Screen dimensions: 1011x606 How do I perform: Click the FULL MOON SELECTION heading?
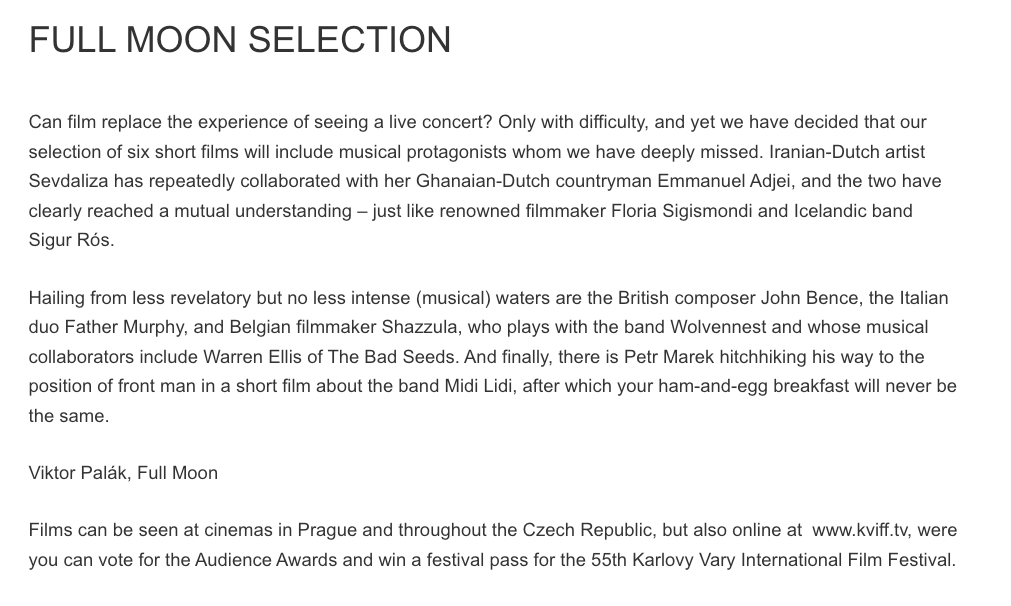(x=240, y=40)
